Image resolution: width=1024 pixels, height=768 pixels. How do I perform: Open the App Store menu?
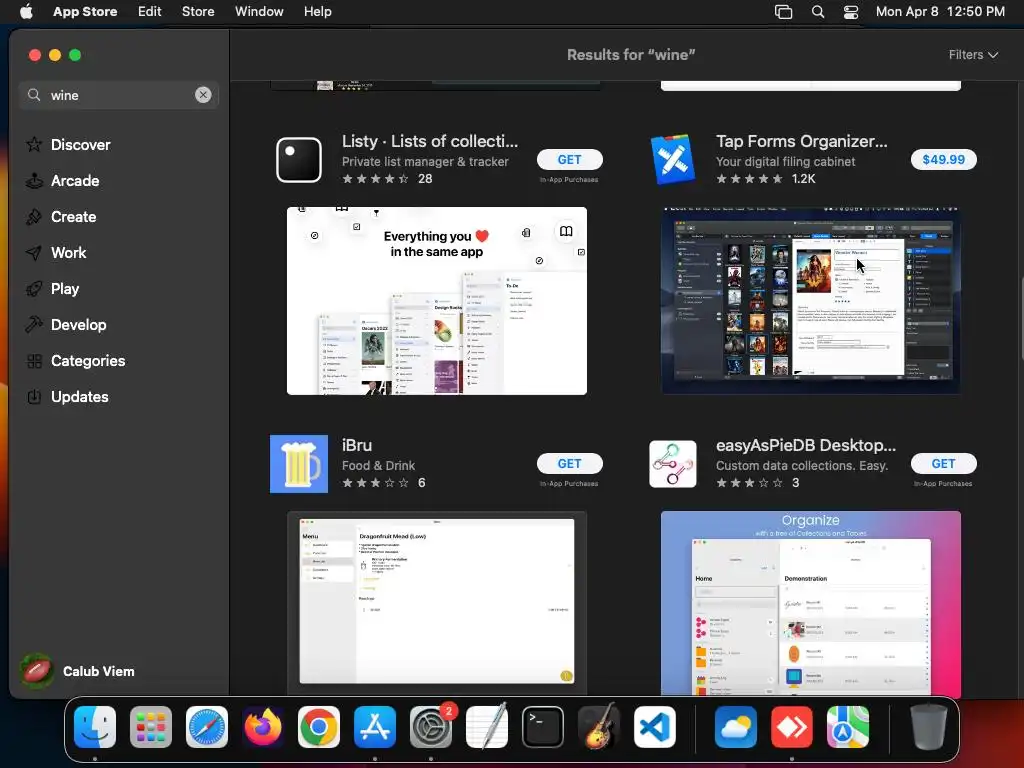click(85, 12)
